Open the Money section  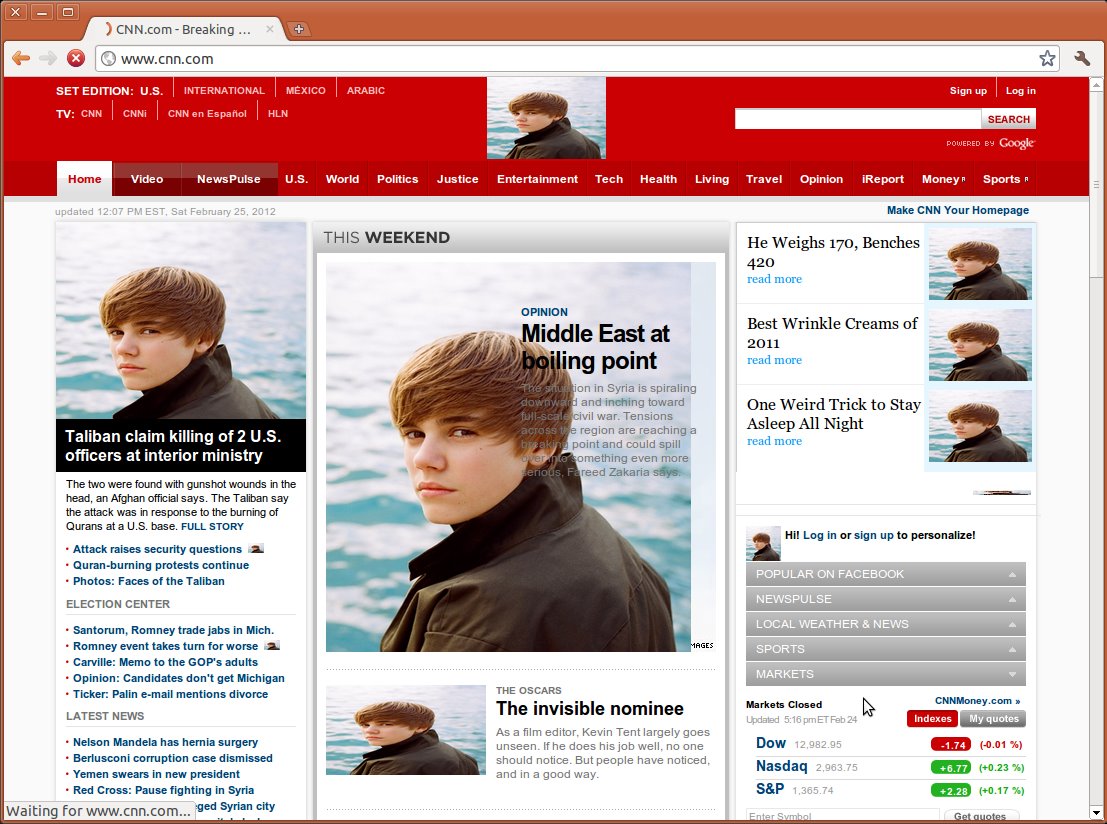[x=943, y=179]
